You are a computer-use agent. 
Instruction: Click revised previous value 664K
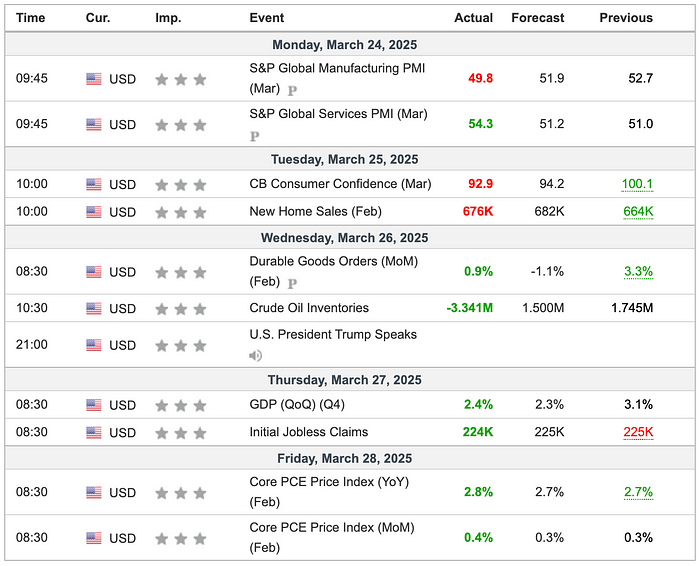638,212
